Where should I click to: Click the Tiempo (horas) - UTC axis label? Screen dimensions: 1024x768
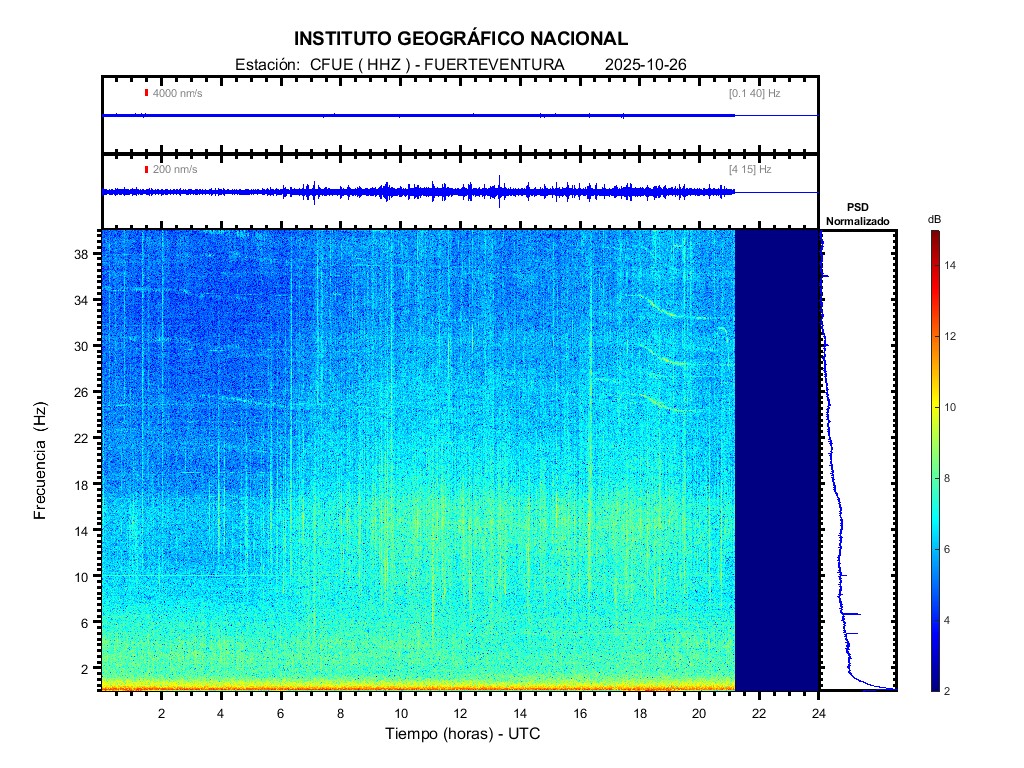pyautogui.click(x=463, y=734)
